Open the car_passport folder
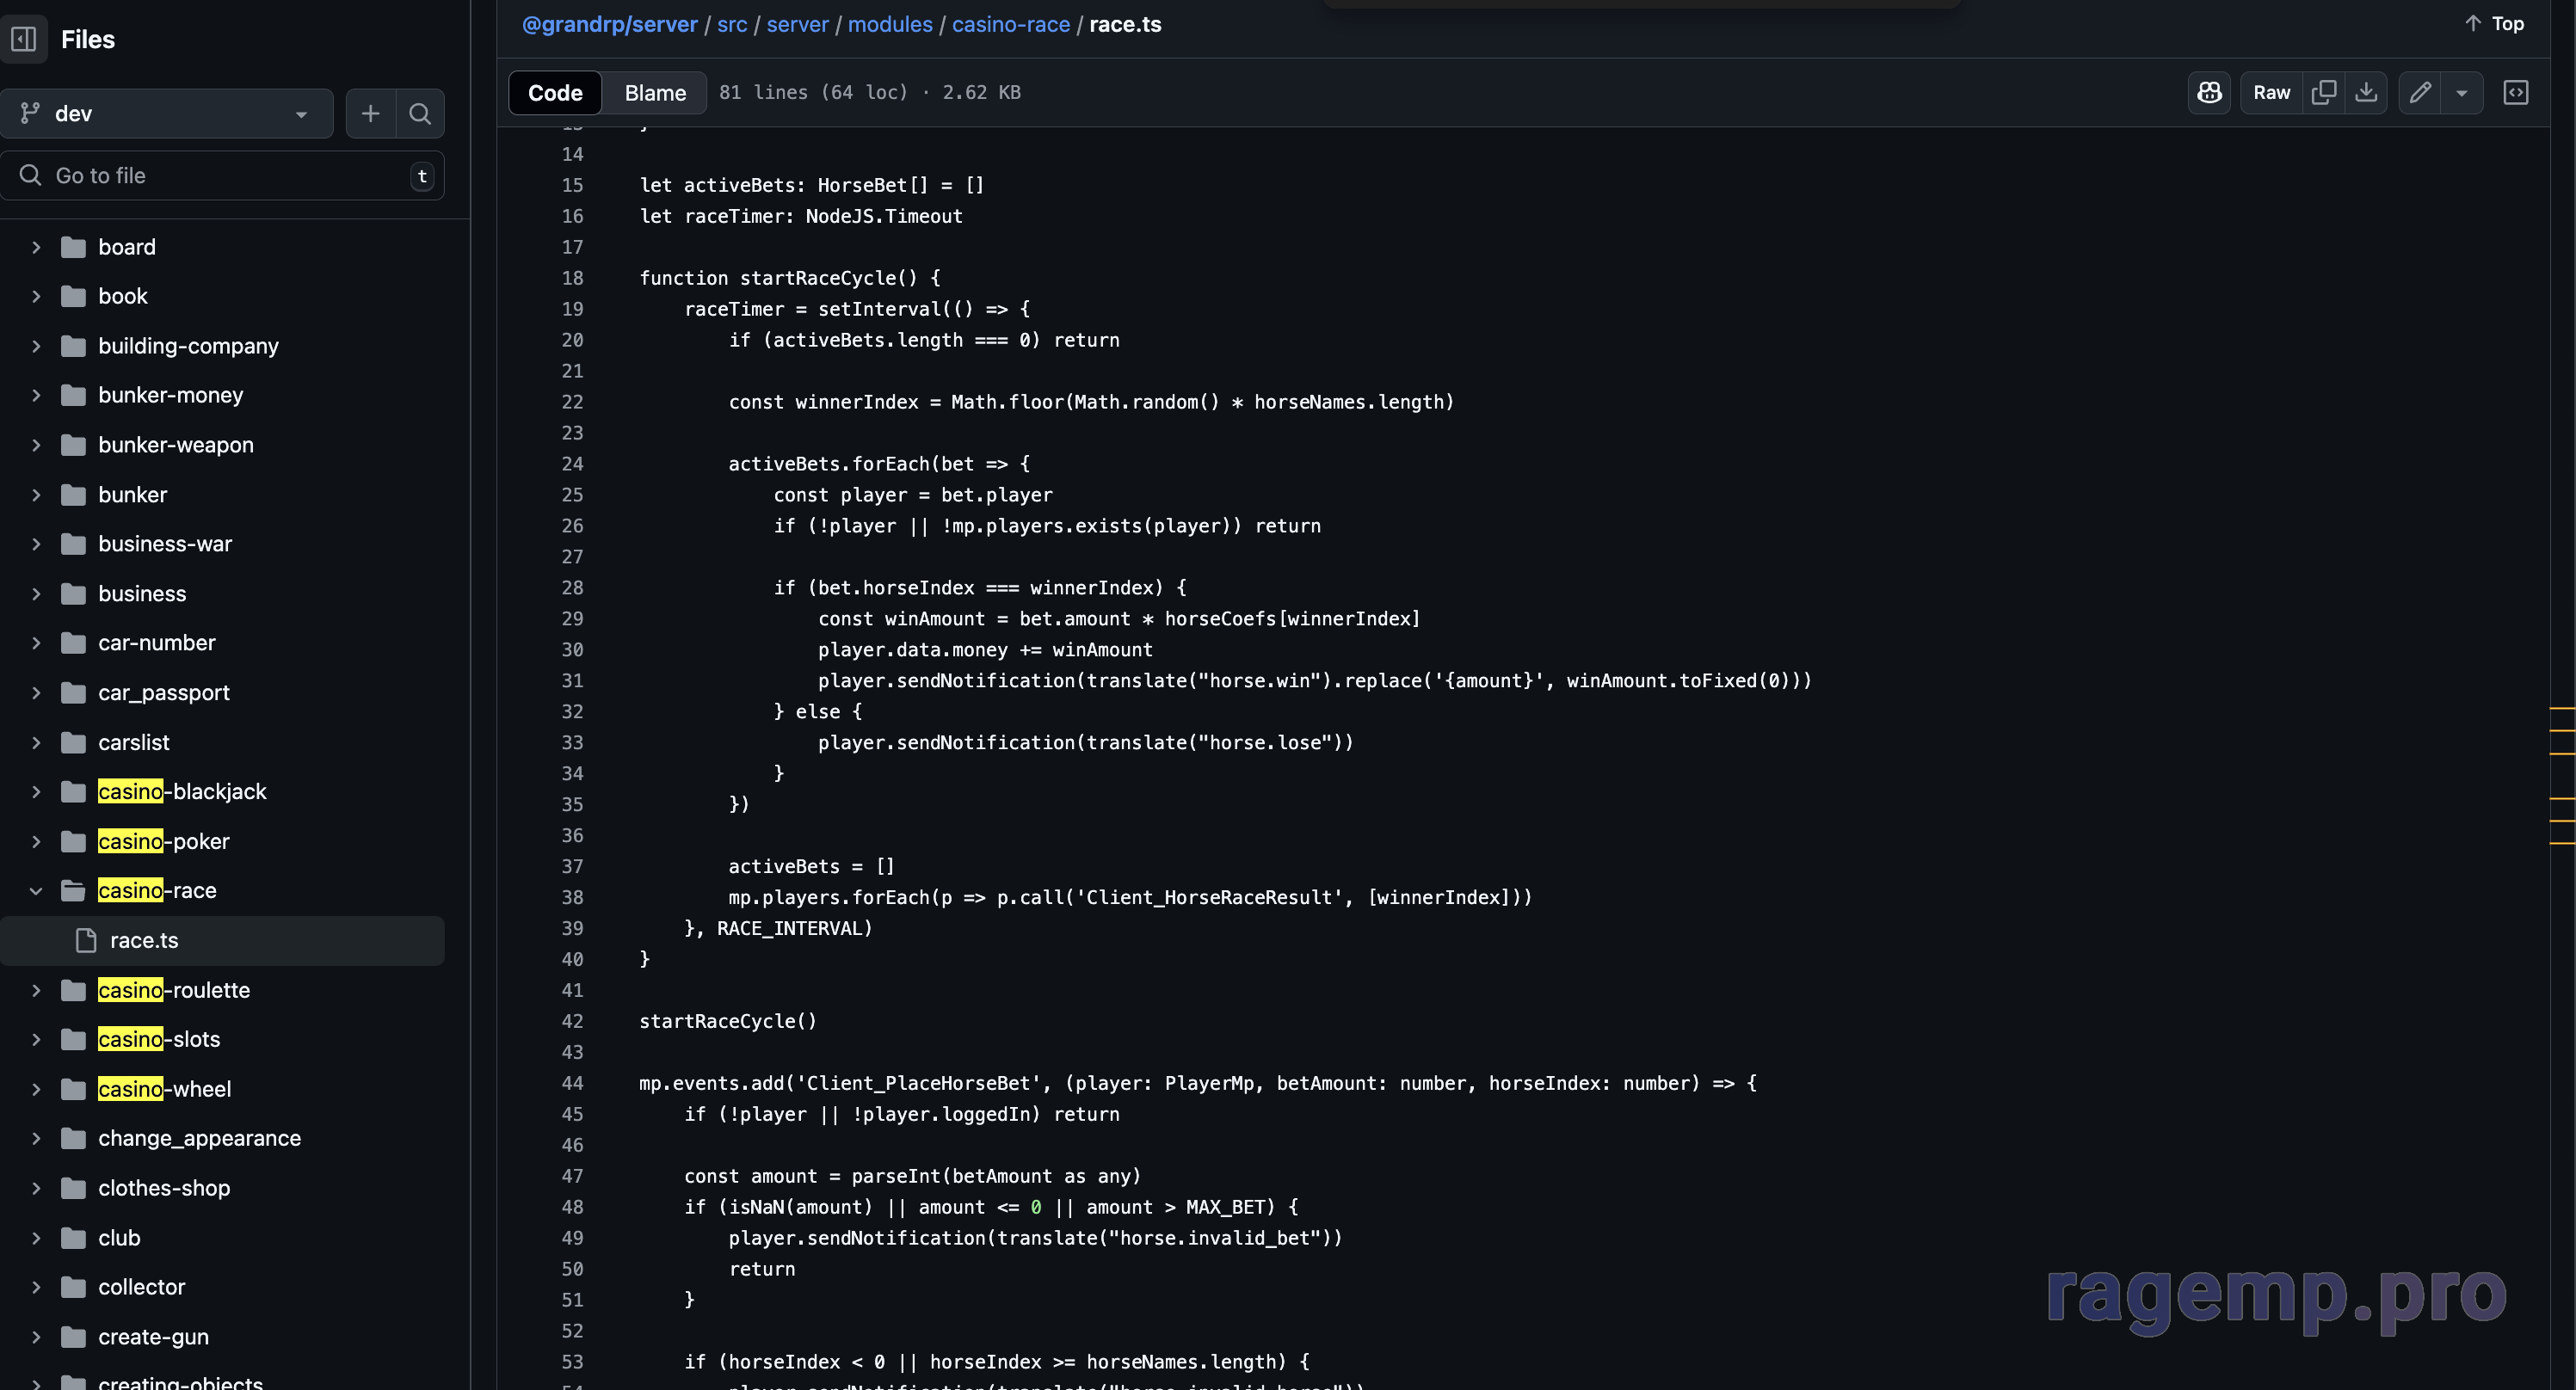Image resolution: width=2576 pixels, height=1390 pixels. pyautogui.click(x=164, y=693)
